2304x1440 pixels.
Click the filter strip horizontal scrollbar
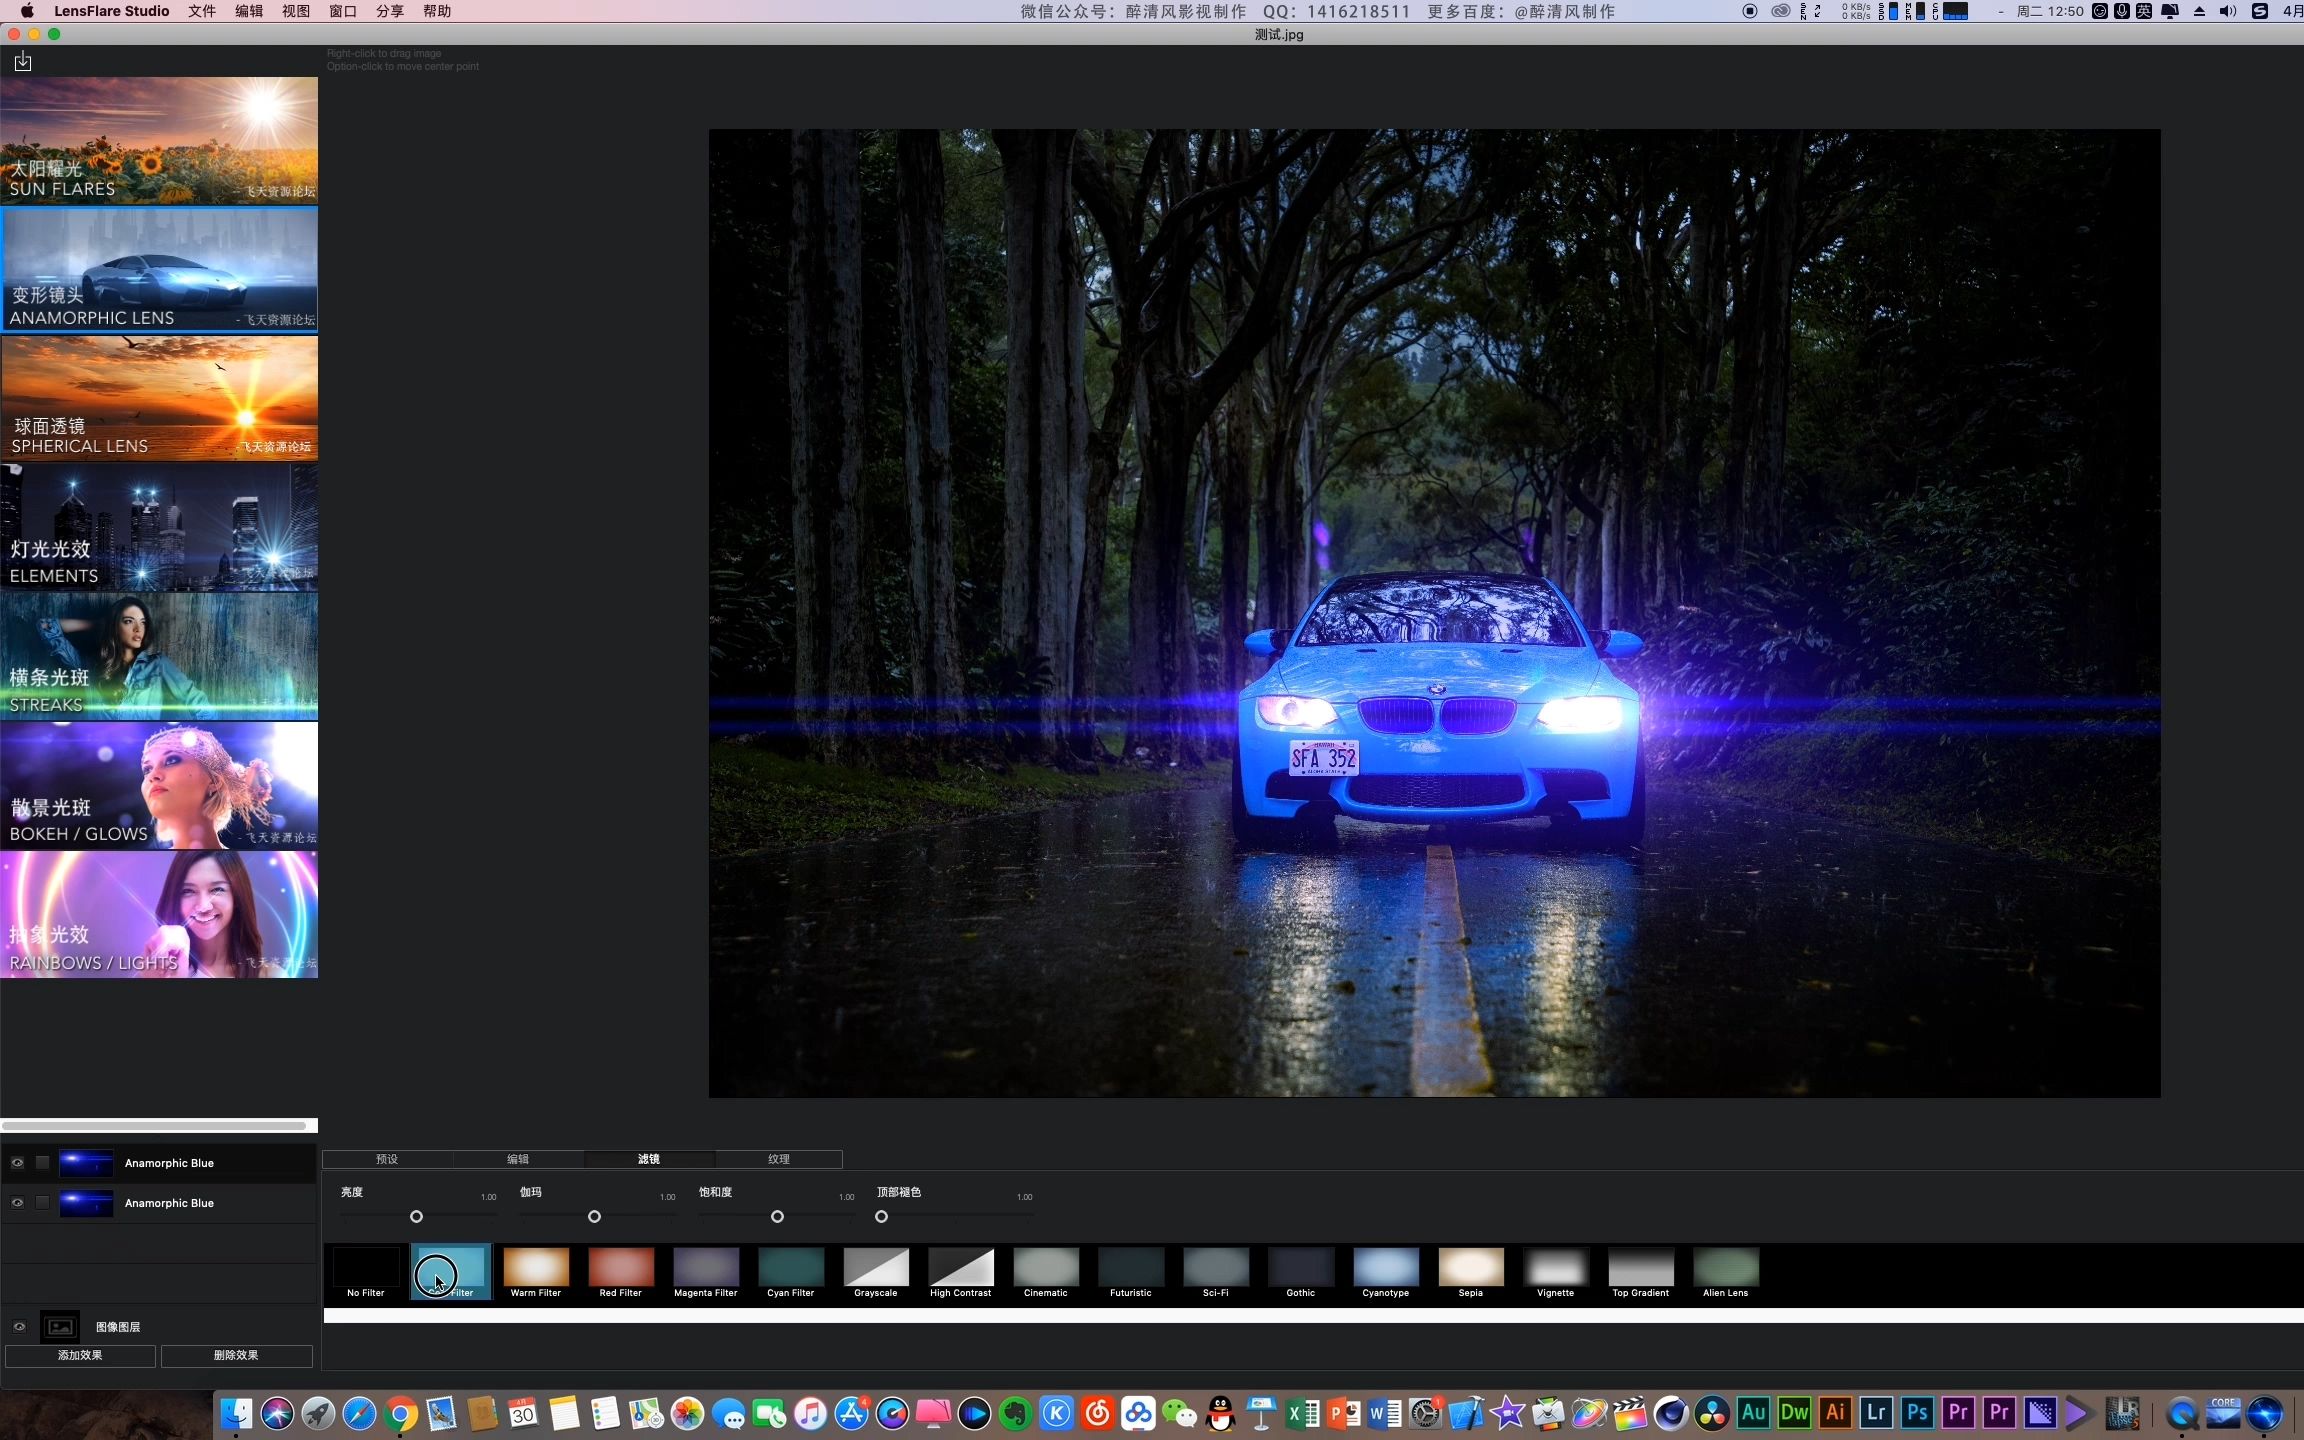(x=1313, y=1316)
